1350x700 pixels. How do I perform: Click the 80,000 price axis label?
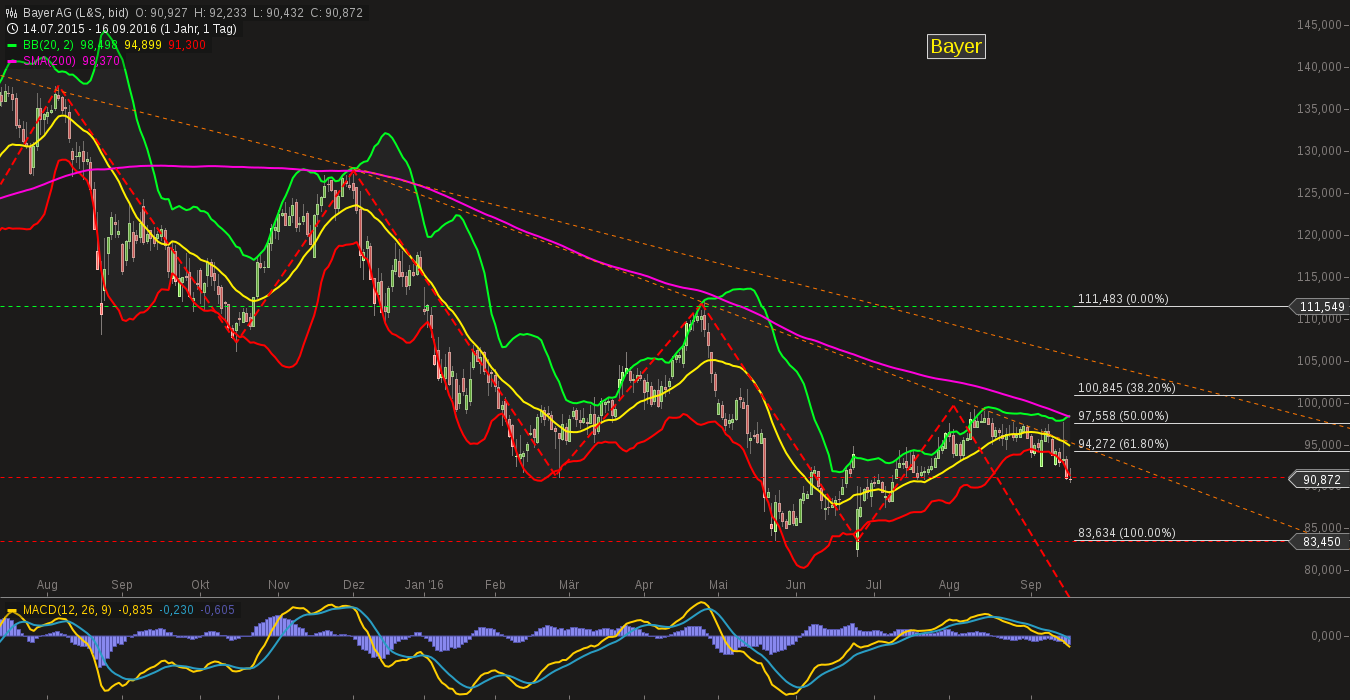[1322, 570]
